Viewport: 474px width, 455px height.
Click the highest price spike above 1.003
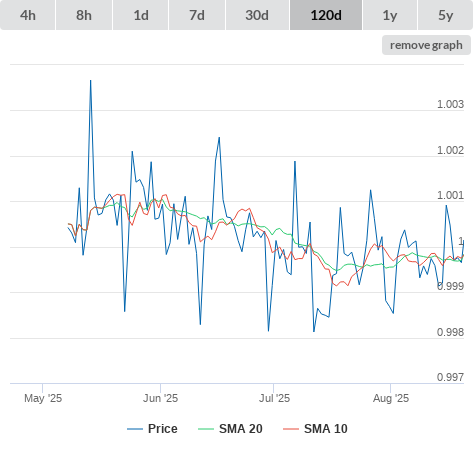[x=91, y=81]
